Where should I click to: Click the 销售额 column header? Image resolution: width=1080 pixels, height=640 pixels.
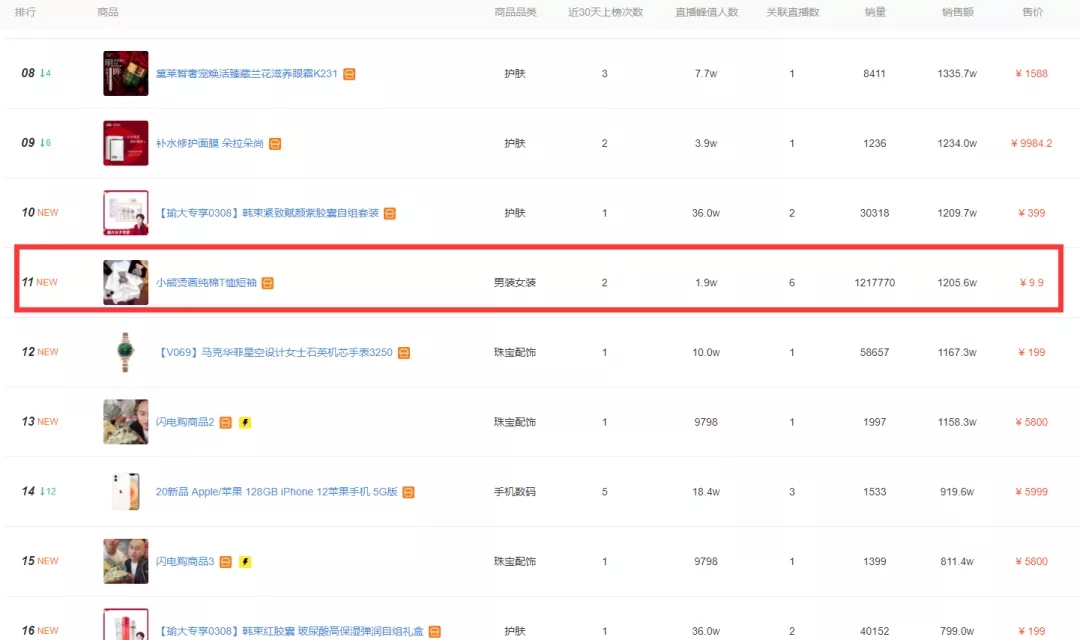point(956,12)
